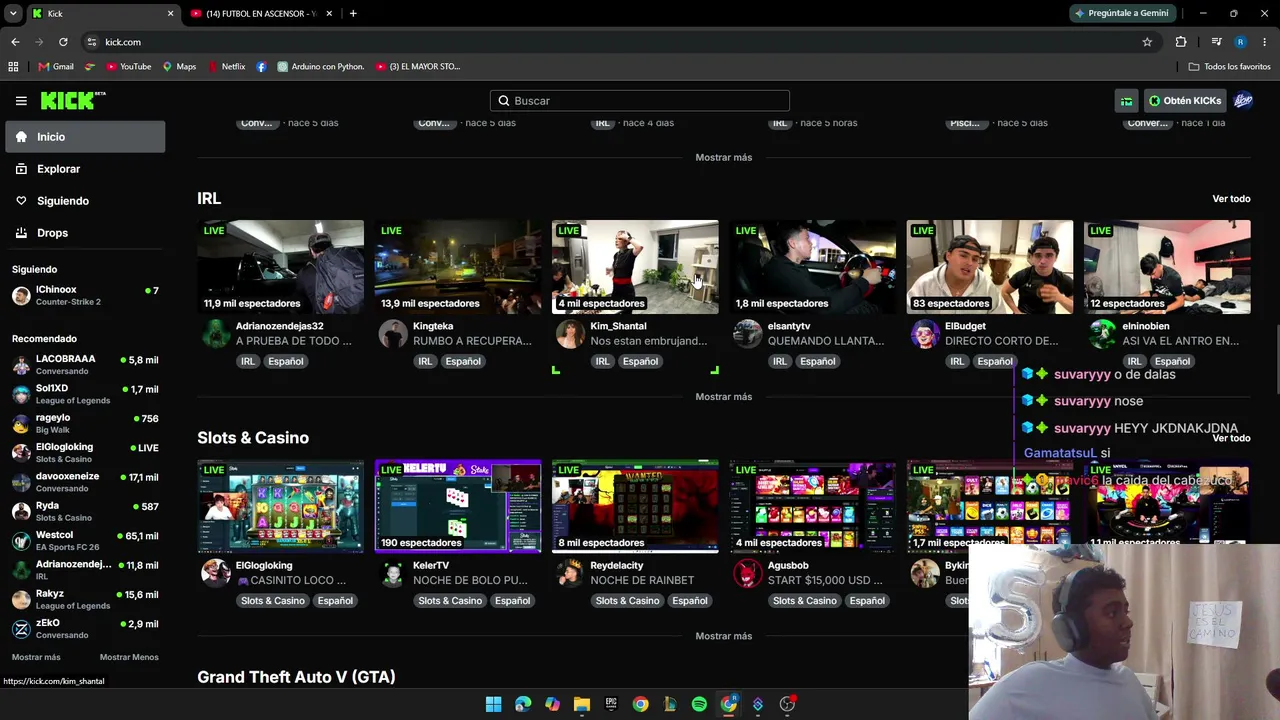Open Chrome media controls icon

coord(1216,42)
